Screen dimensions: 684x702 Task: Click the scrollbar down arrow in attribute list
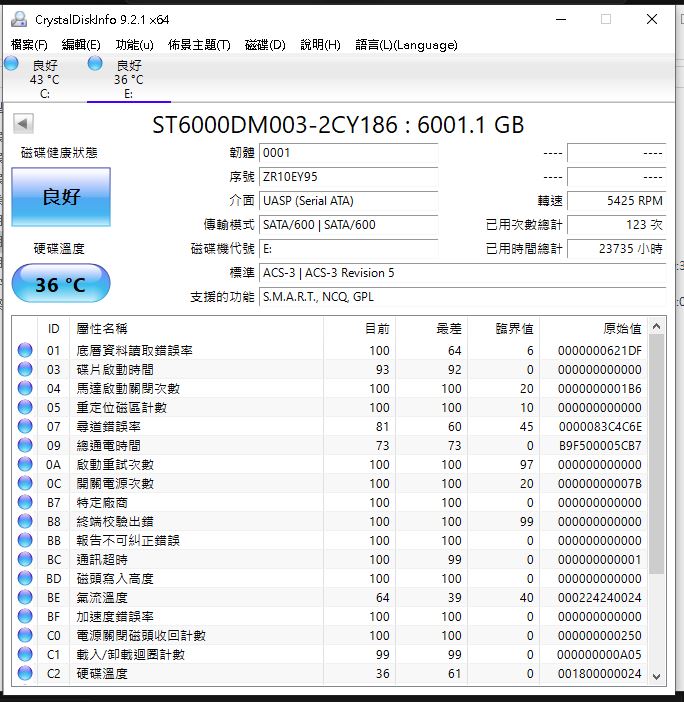point(657,676)
